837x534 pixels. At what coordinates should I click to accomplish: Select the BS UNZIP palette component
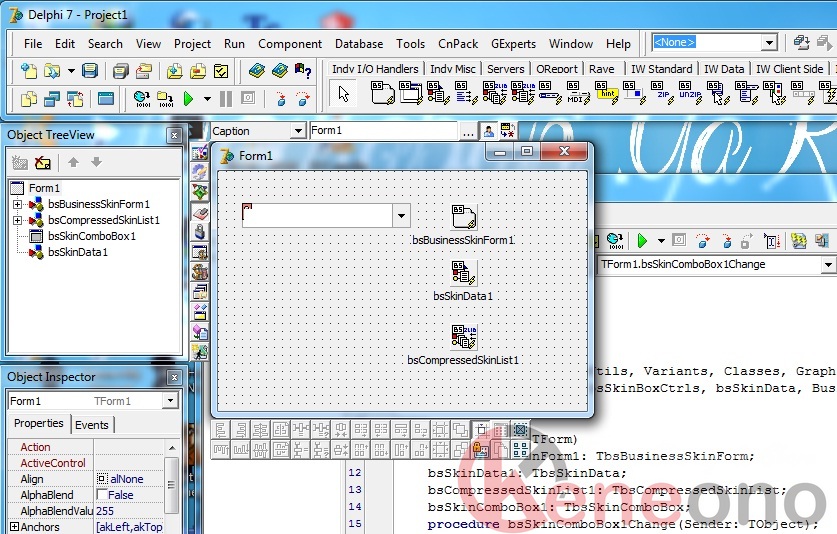click(690, 93)
